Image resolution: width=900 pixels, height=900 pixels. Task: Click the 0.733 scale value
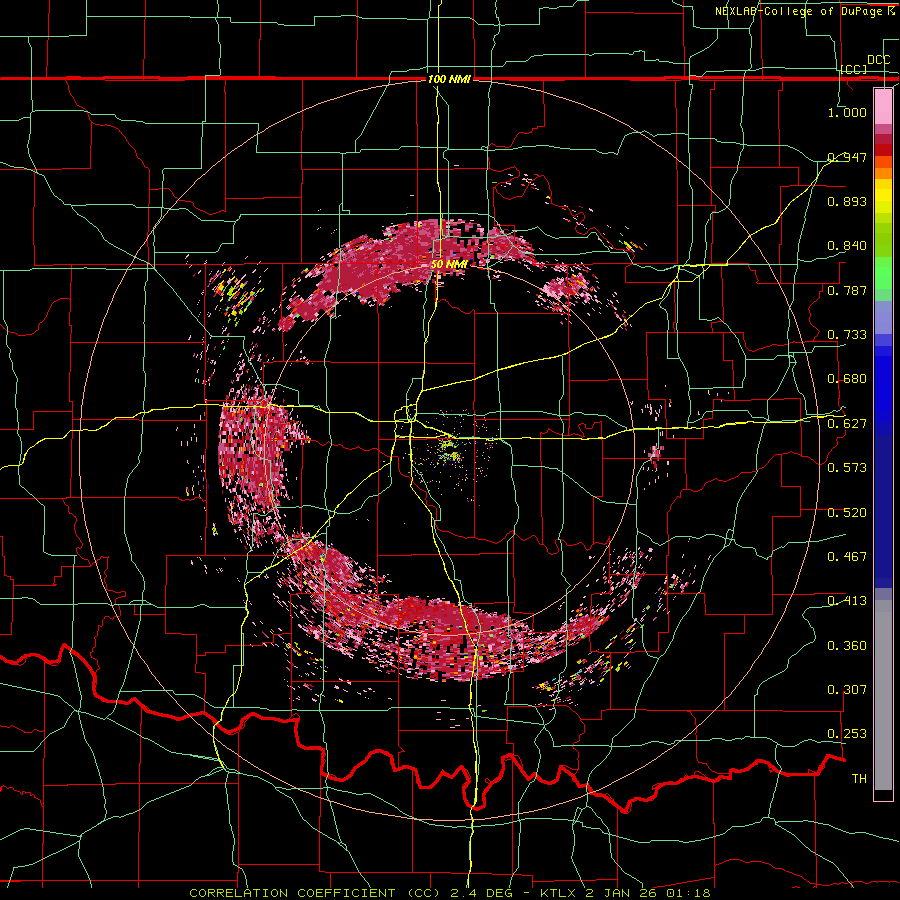[847, 335]
